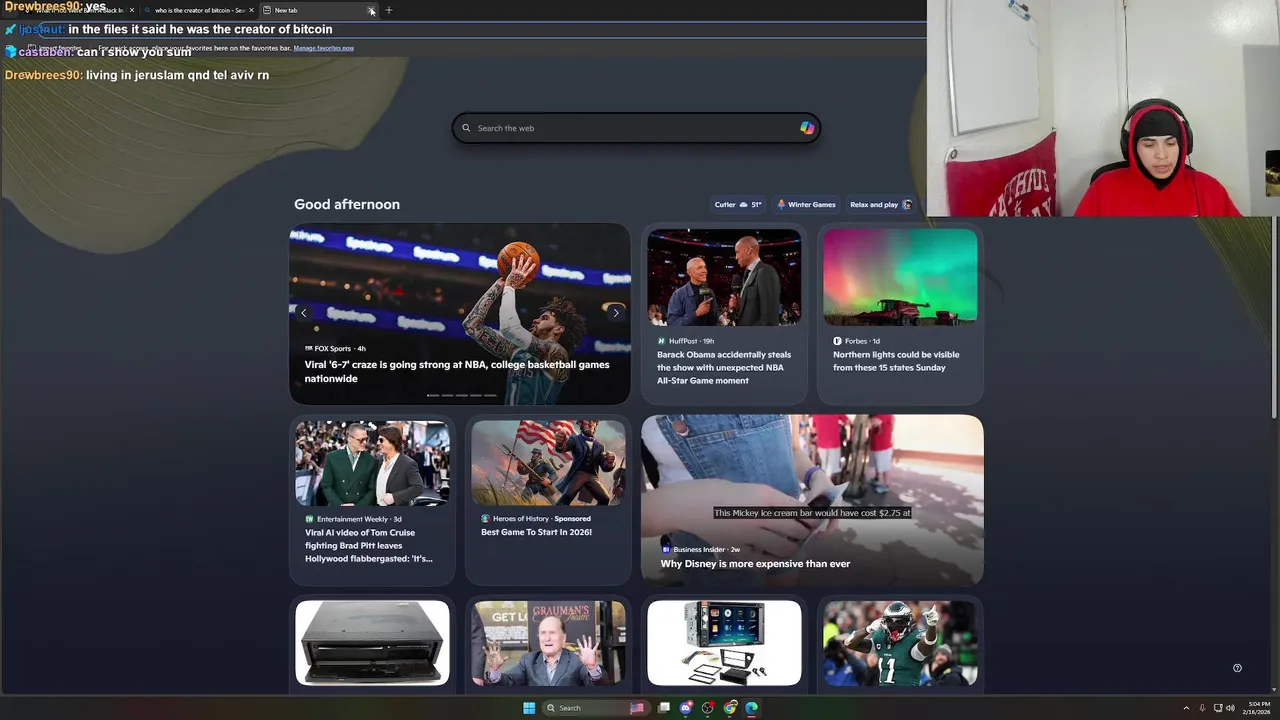The width and height of the screenshot is (1280, 720).
Task: Open the Viral '6-7' craze NBA story
Action: (x=457, y=372)
